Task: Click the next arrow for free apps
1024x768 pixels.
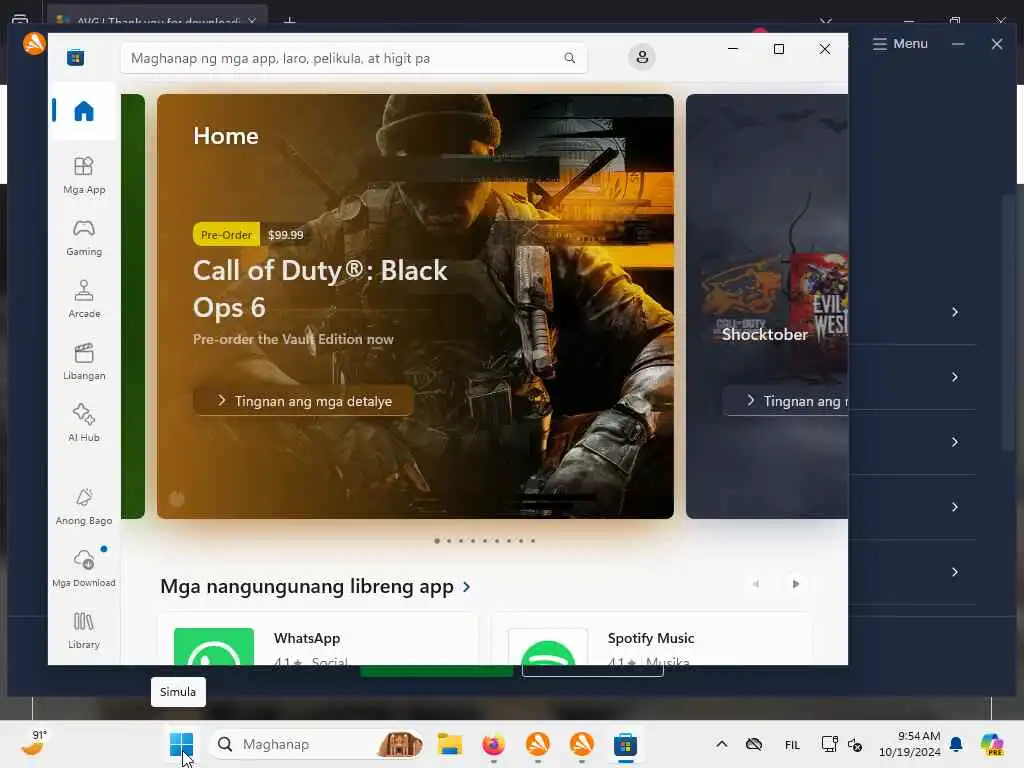Action: point(795,584)
